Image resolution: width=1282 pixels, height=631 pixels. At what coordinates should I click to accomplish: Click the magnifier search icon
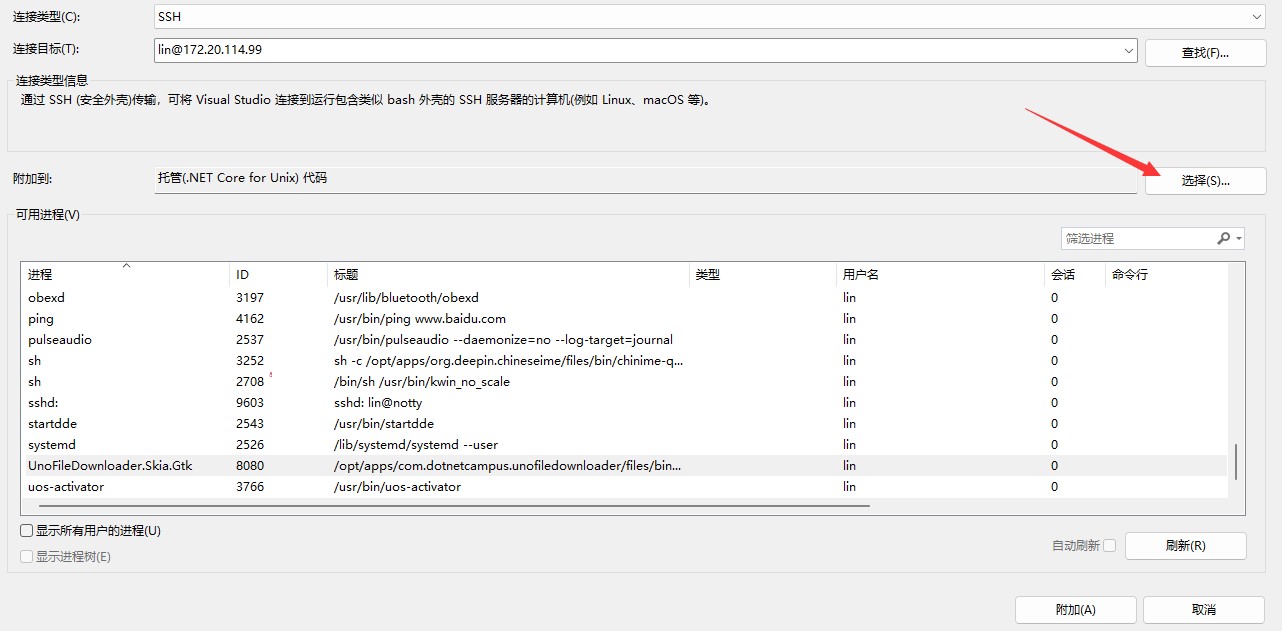1223,238
